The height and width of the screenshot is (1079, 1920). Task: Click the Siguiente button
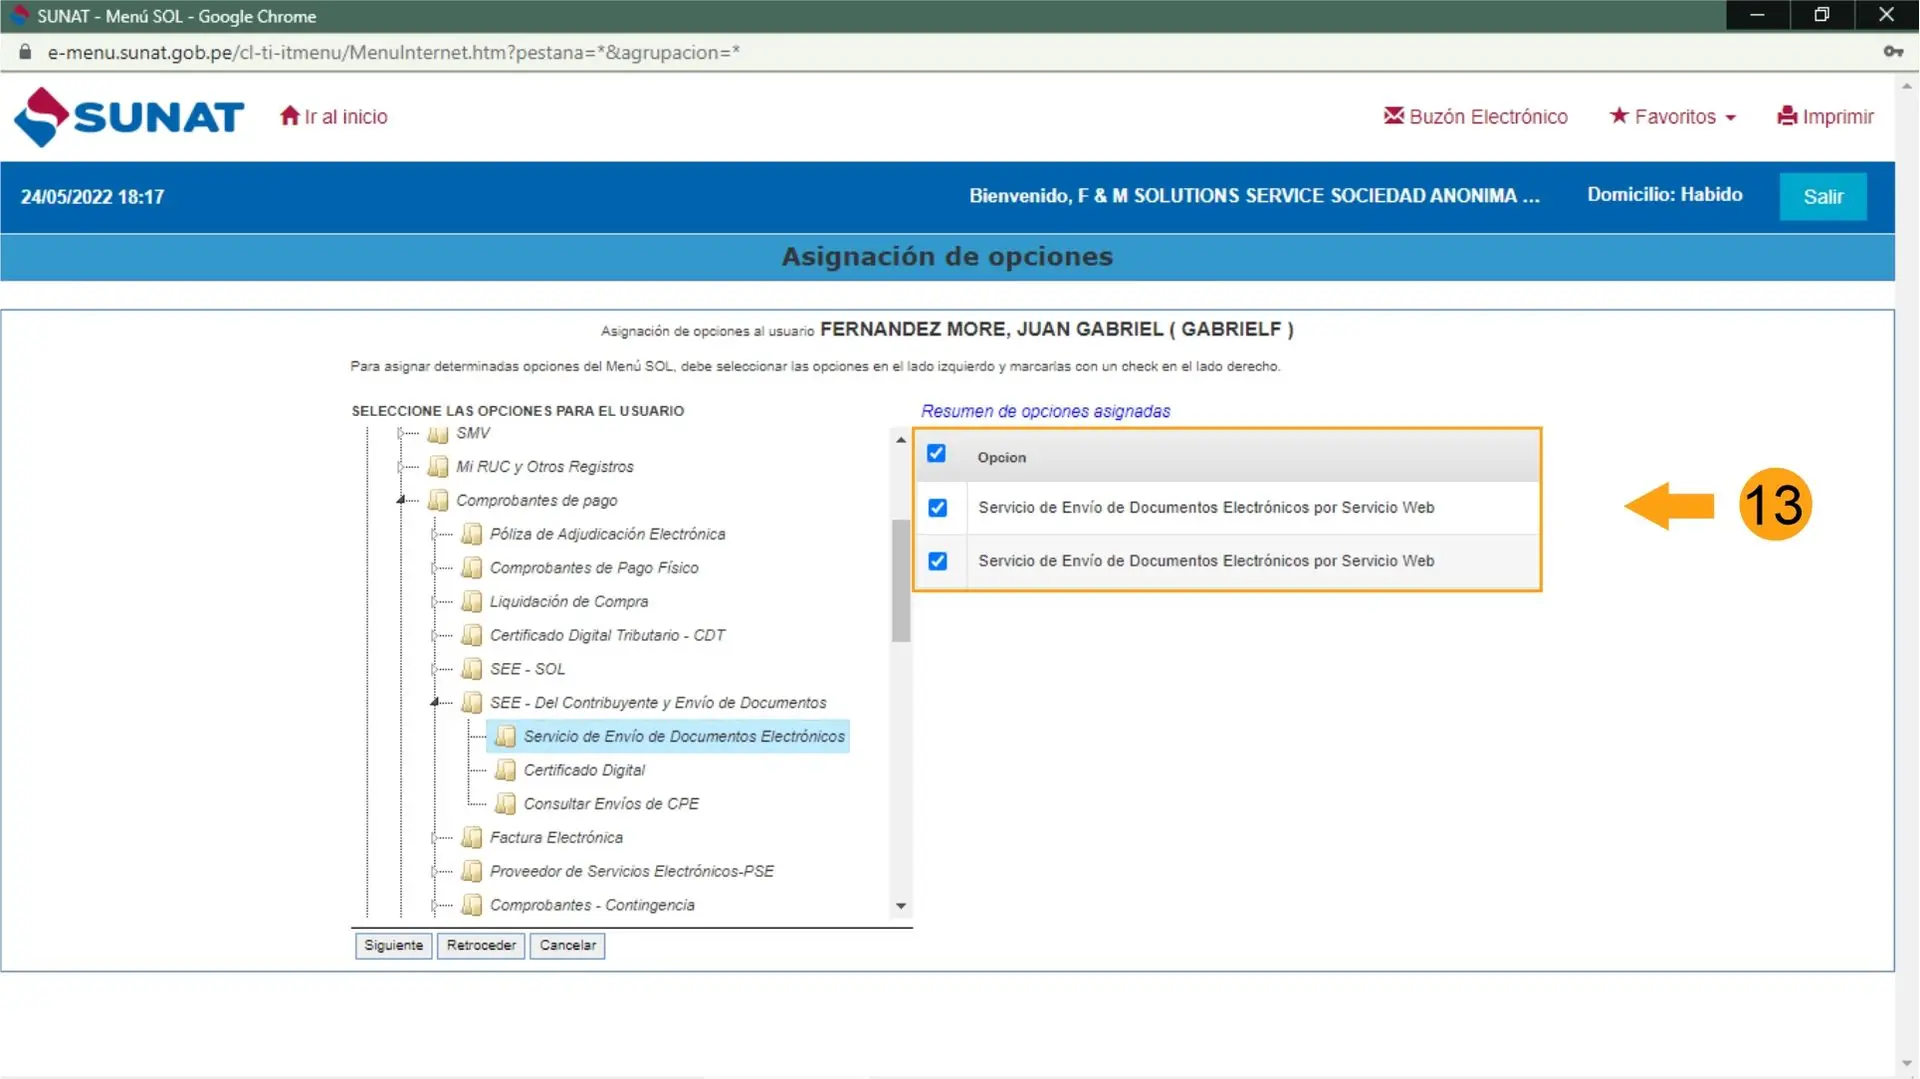(393, 945)
